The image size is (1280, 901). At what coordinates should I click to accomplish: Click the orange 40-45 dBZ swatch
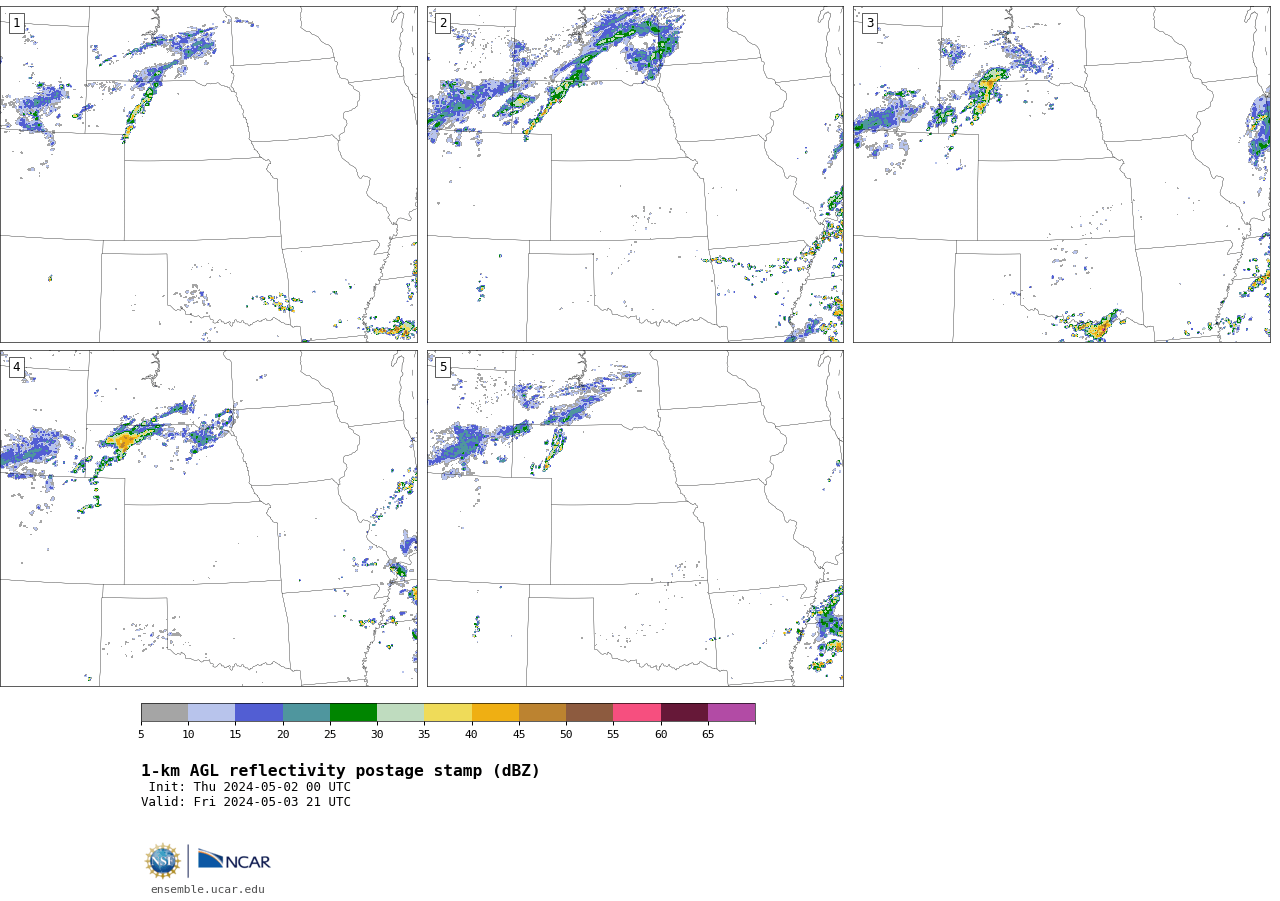pyautogui.click(x=495, y=712)
